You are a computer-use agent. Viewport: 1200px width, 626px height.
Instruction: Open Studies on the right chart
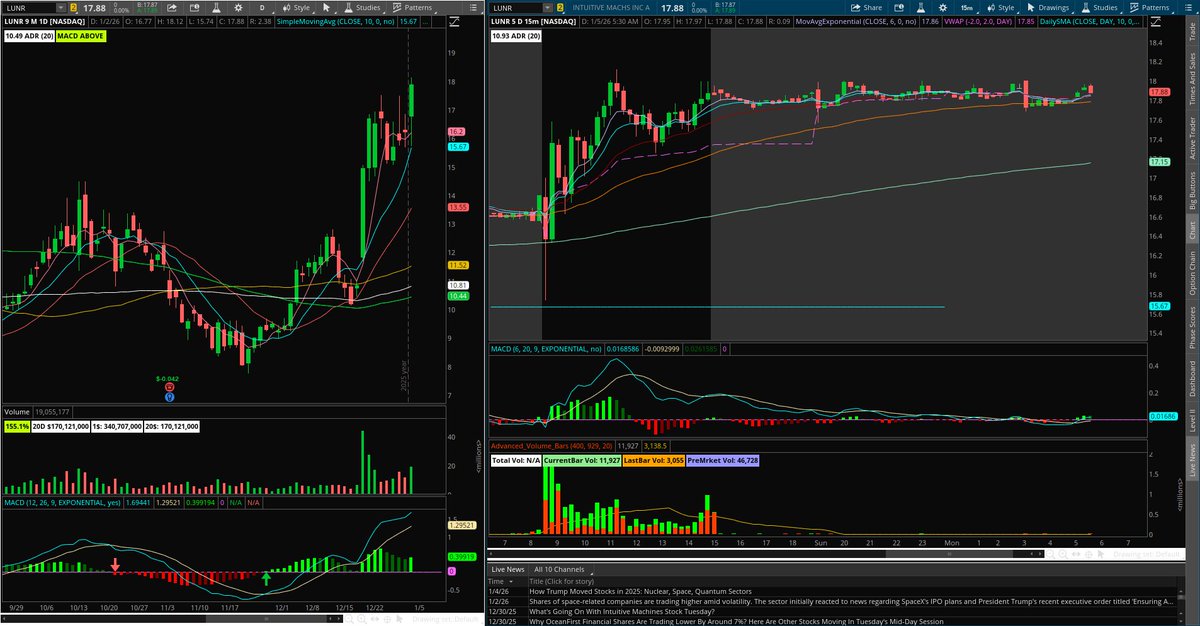pos(1098,8)
